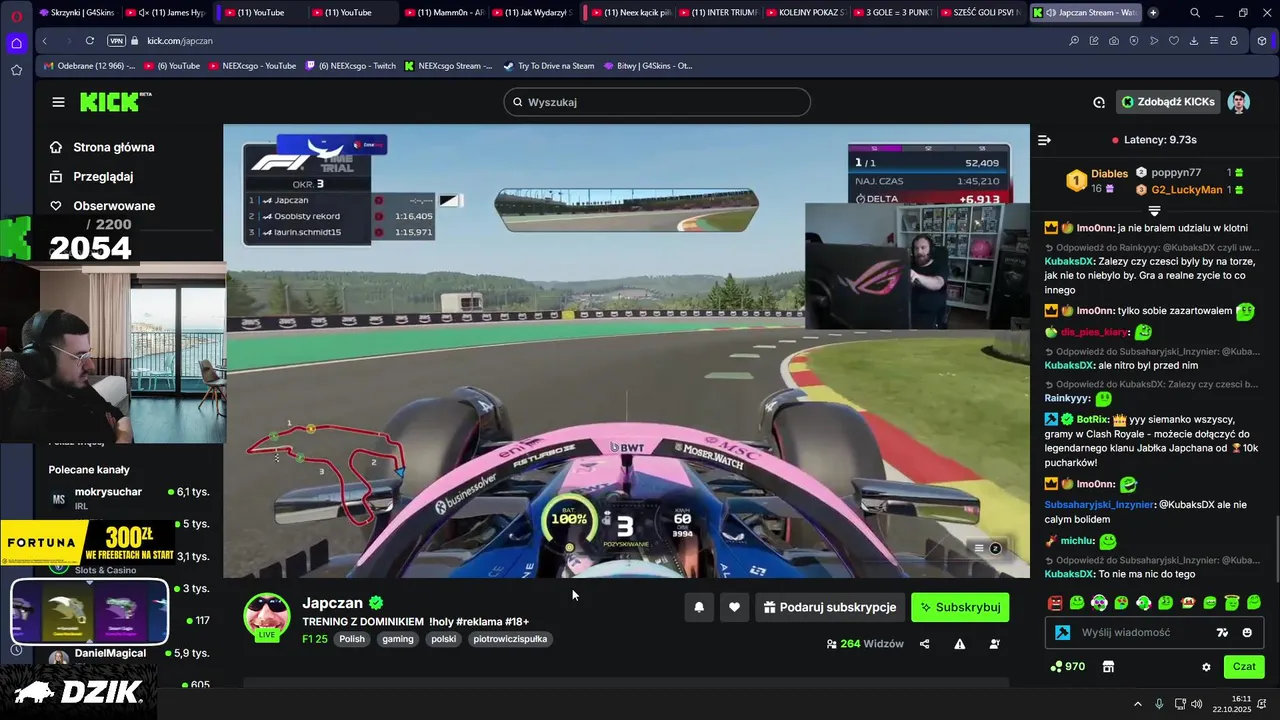This screenshot has width=1280, height=720.
Task: Open extensions cube icon
Action: [x=1262, y=41]
